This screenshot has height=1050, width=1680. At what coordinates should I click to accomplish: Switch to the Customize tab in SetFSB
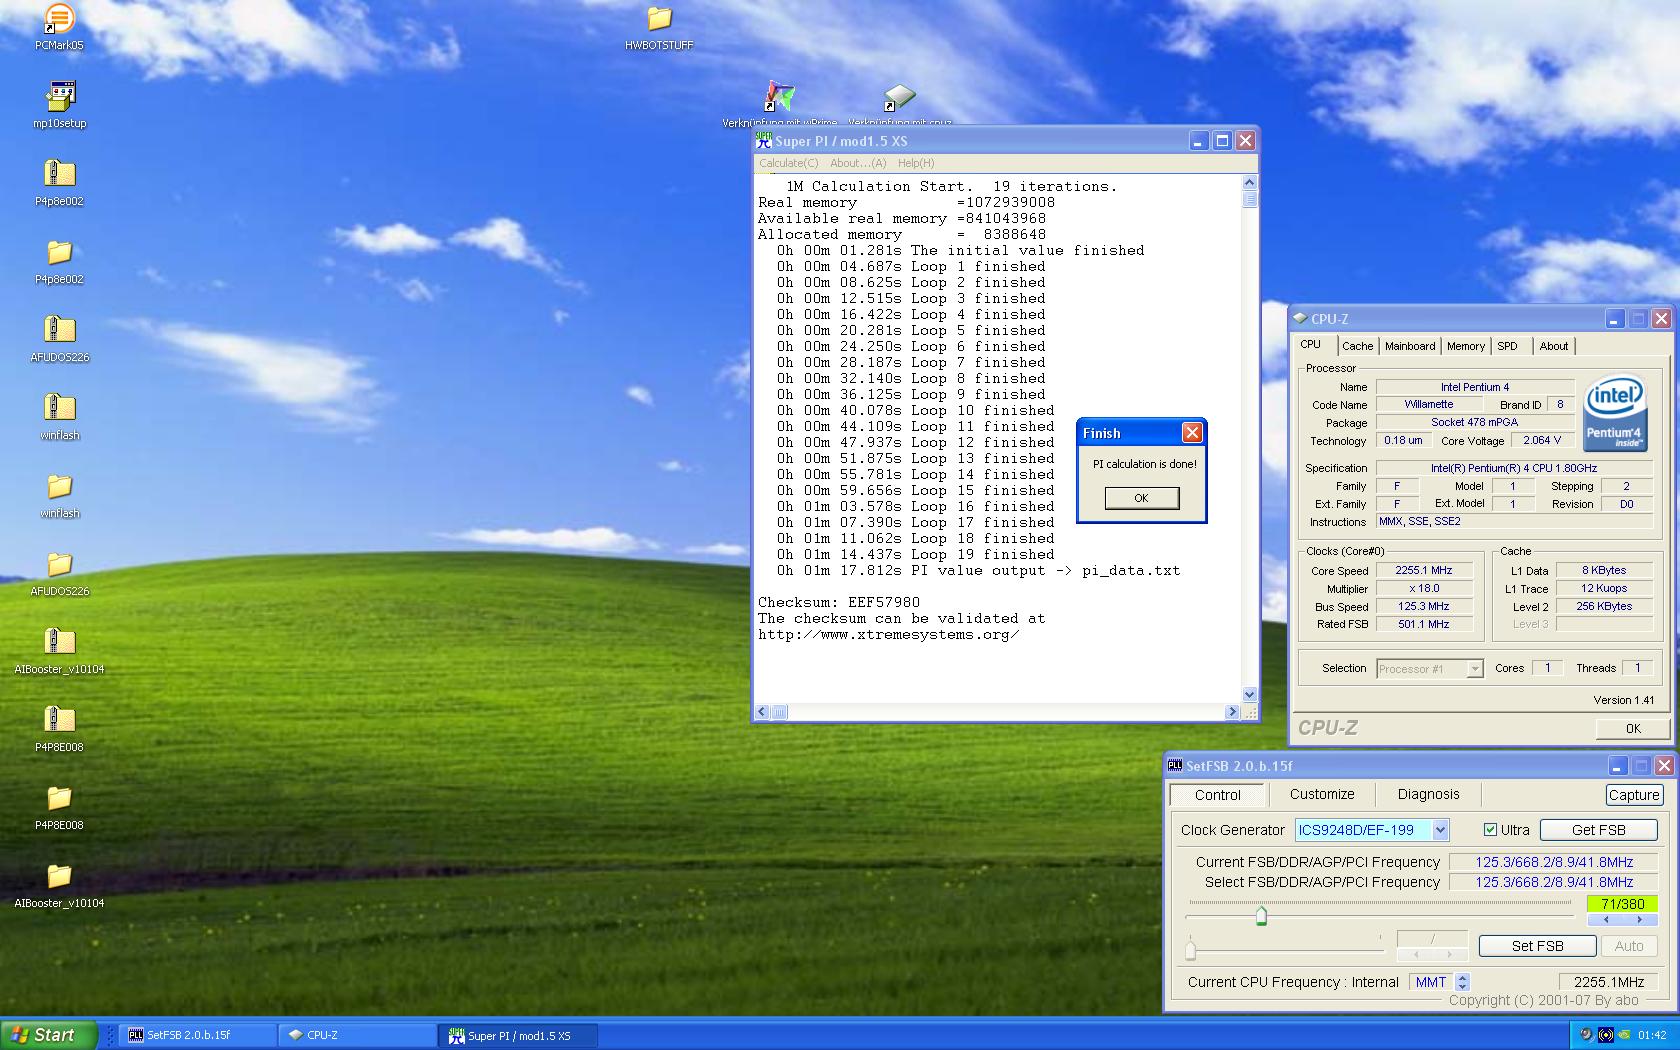coord(1321,794)
